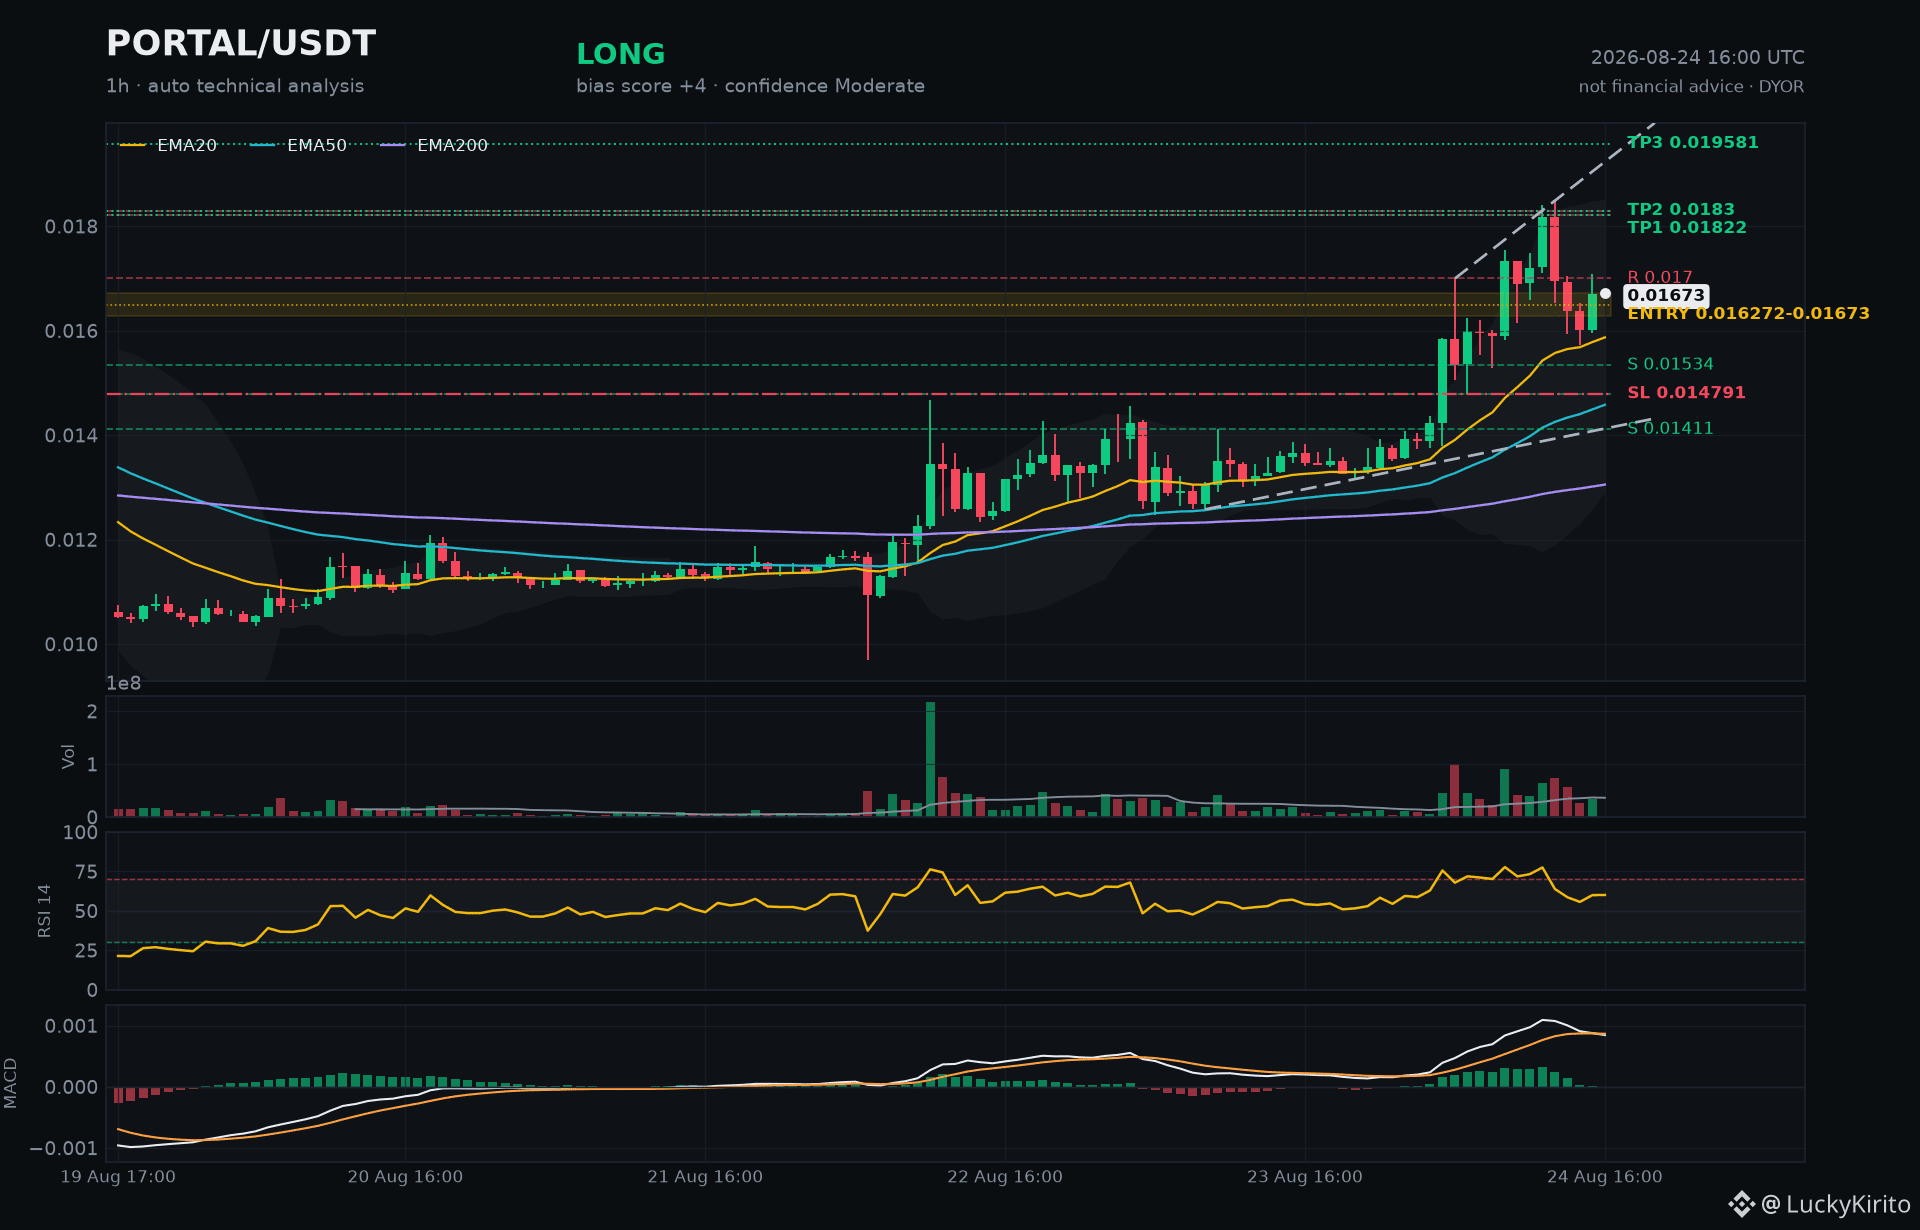Click the 100 tick on the RSI axis
Image resolution: width=1920 pixels, height=1230 pixels.
(81, 833)
